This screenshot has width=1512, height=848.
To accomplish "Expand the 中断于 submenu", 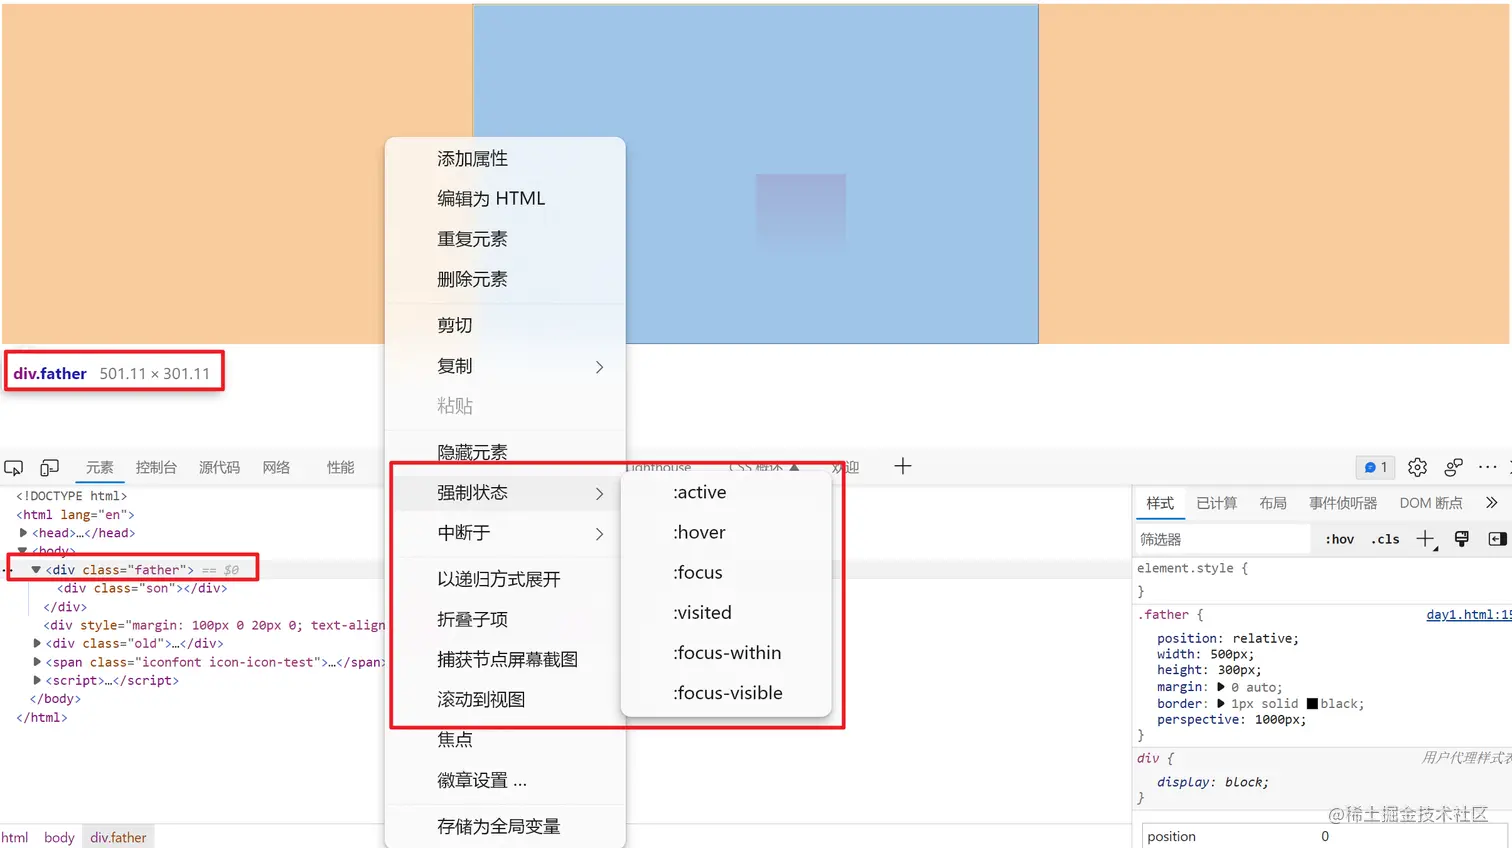I will 505,533.
